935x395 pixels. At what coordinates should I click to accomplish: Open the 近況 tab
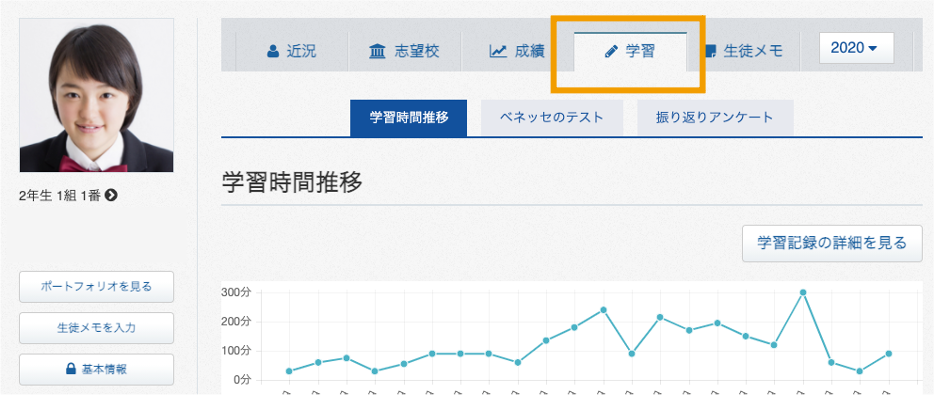pos(292,51)
